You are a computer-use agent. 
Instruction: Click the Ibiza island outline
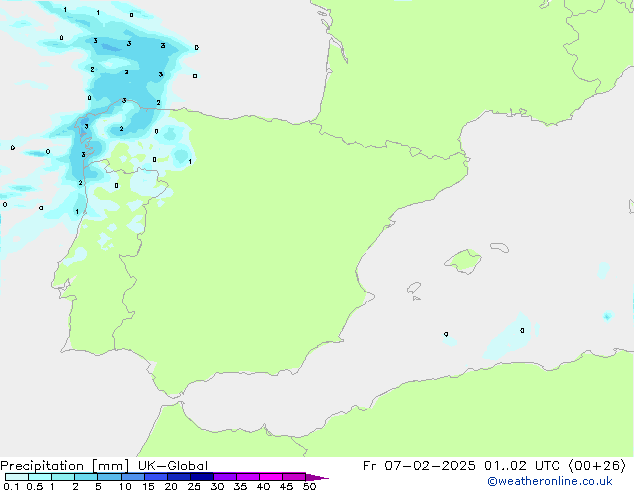414,288
